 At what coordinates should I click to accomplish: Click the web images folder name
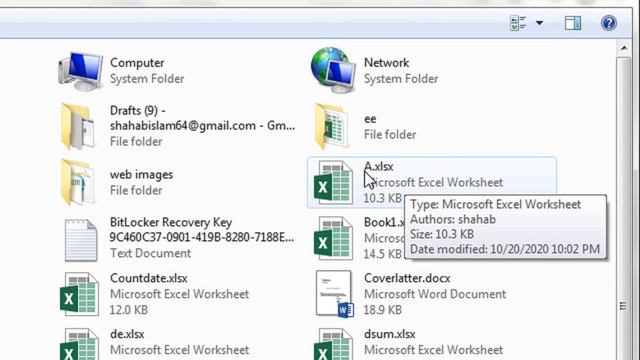pyautogui.click(x=142, y=175)
